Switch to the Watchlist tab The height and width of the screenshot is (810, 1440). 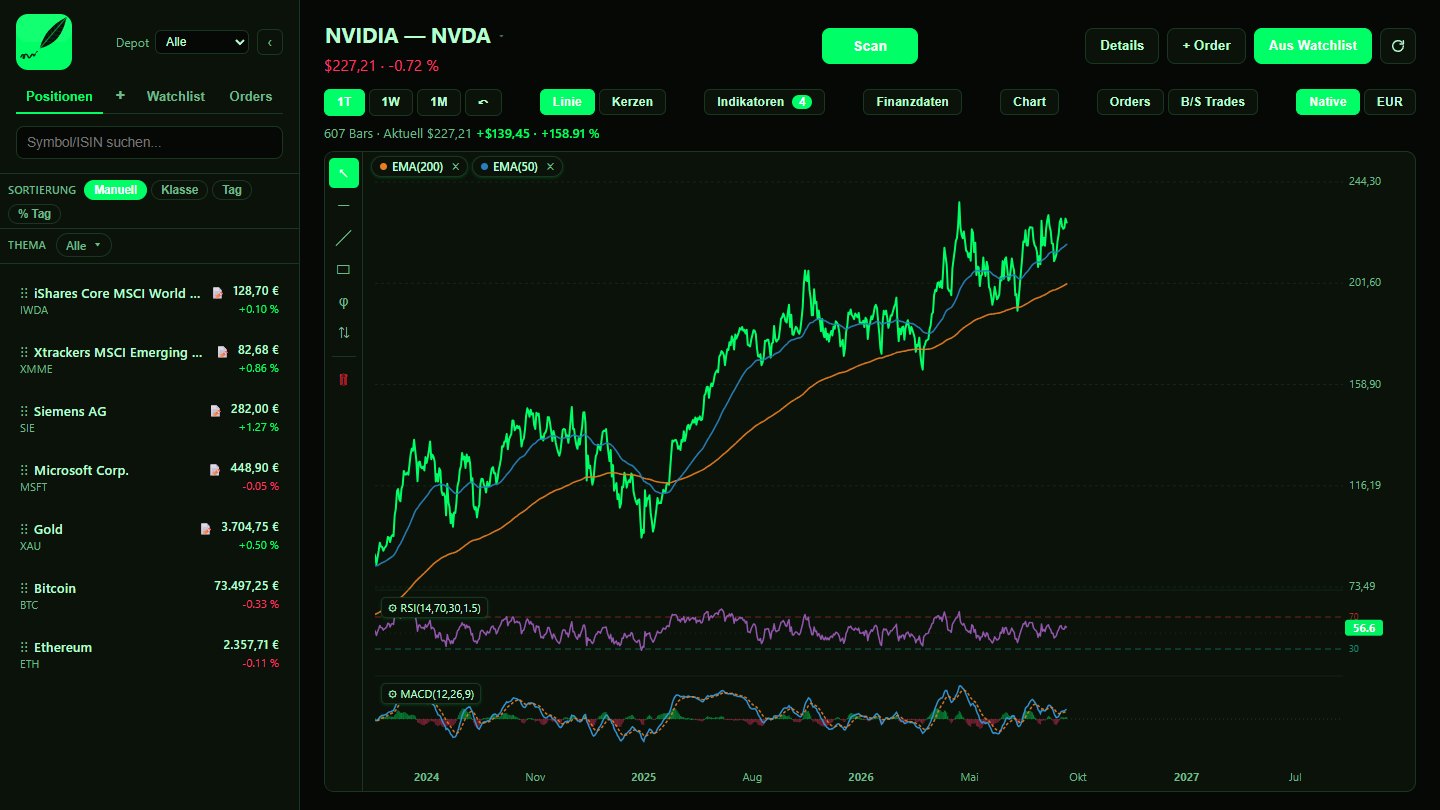click(176, 96)
